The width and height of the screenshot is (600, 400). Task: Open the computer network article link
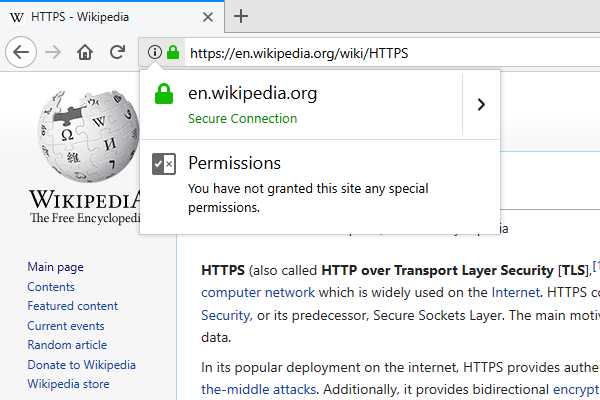tap(258, 293)
